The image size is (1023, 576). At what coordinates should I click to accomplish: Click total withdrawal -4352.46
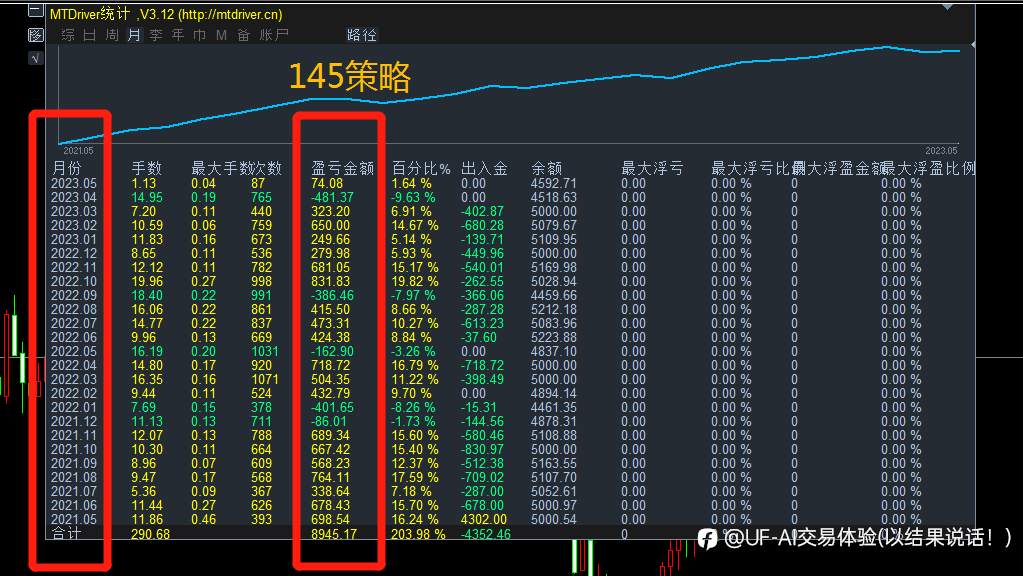click(x=485, y=534)
